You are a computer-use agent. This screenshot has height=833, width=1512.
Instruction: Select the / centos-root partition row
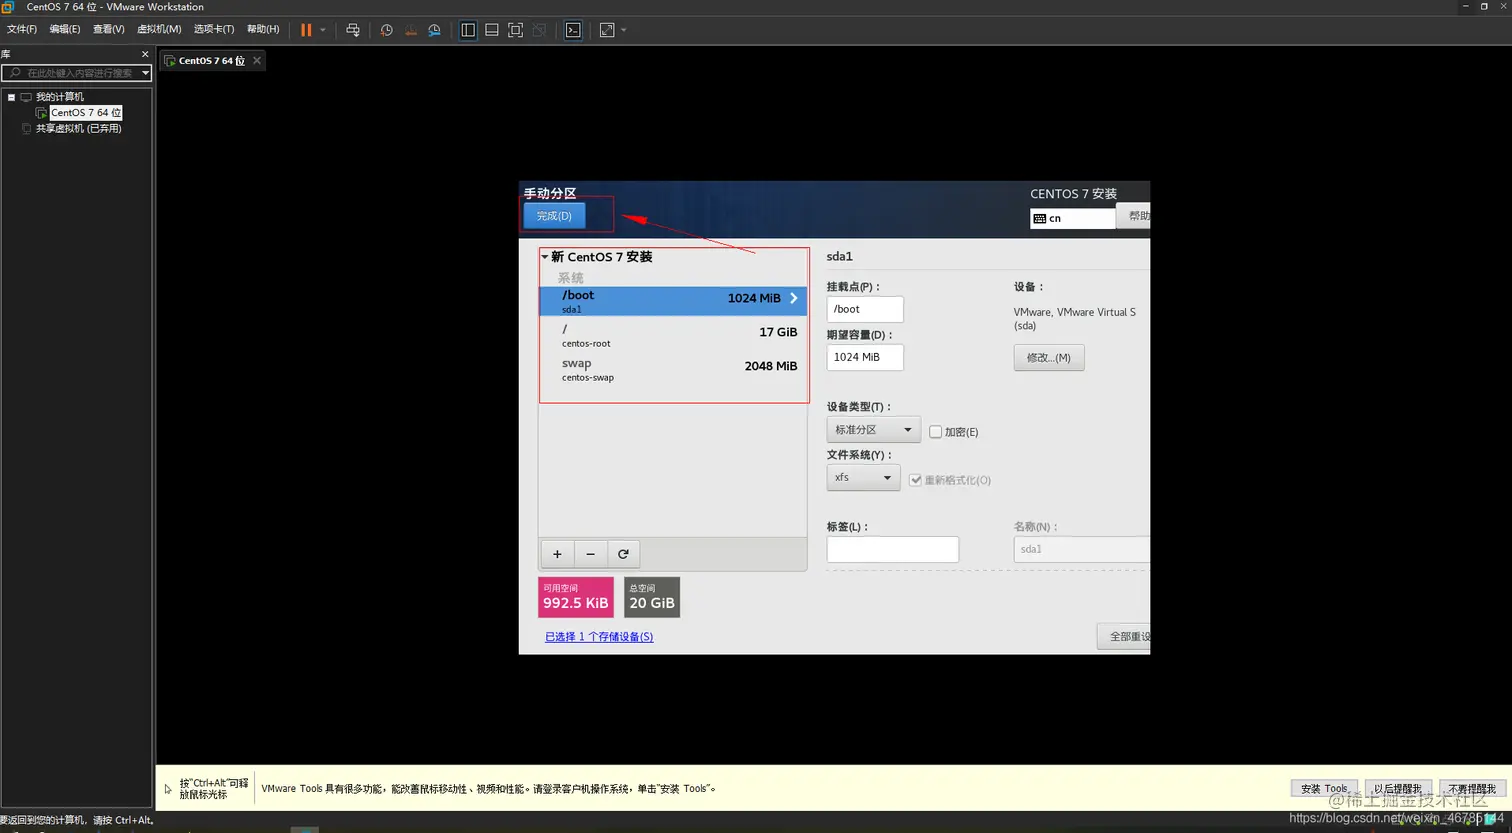[x=673, y=335]
